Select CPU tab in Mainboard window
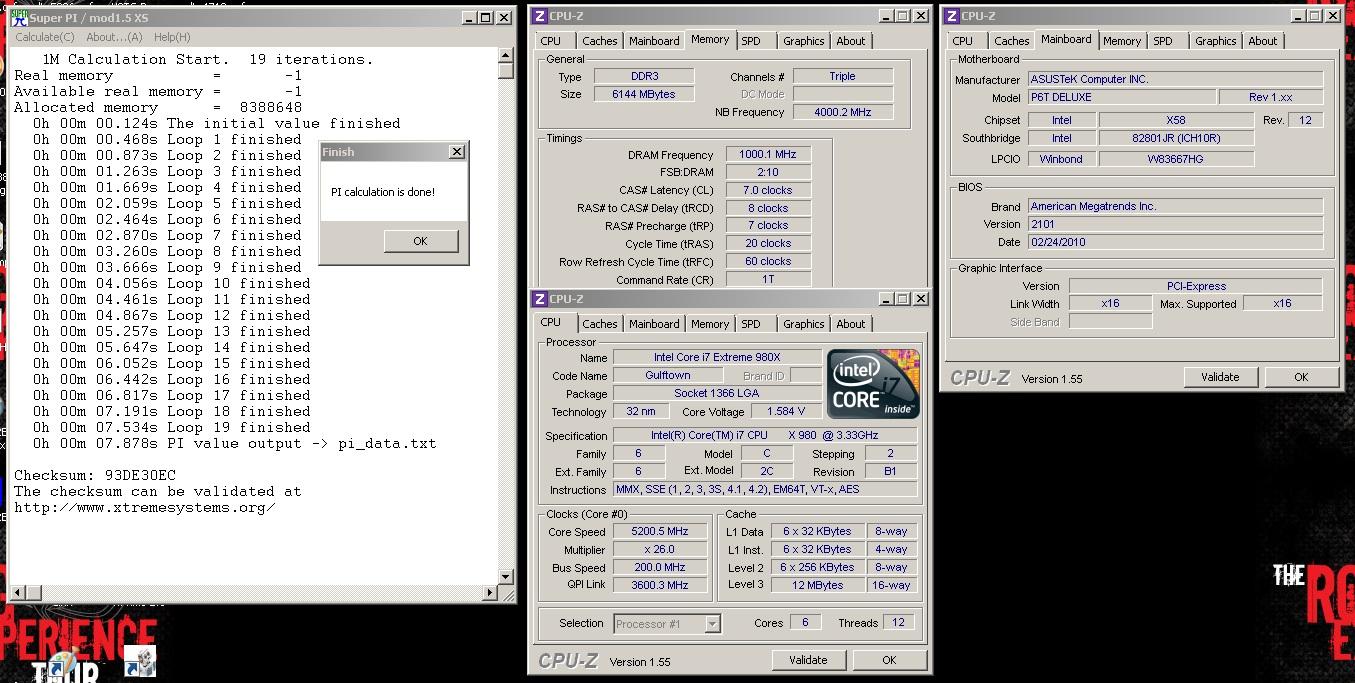The image size is (1355, 683). click(962, 41)
